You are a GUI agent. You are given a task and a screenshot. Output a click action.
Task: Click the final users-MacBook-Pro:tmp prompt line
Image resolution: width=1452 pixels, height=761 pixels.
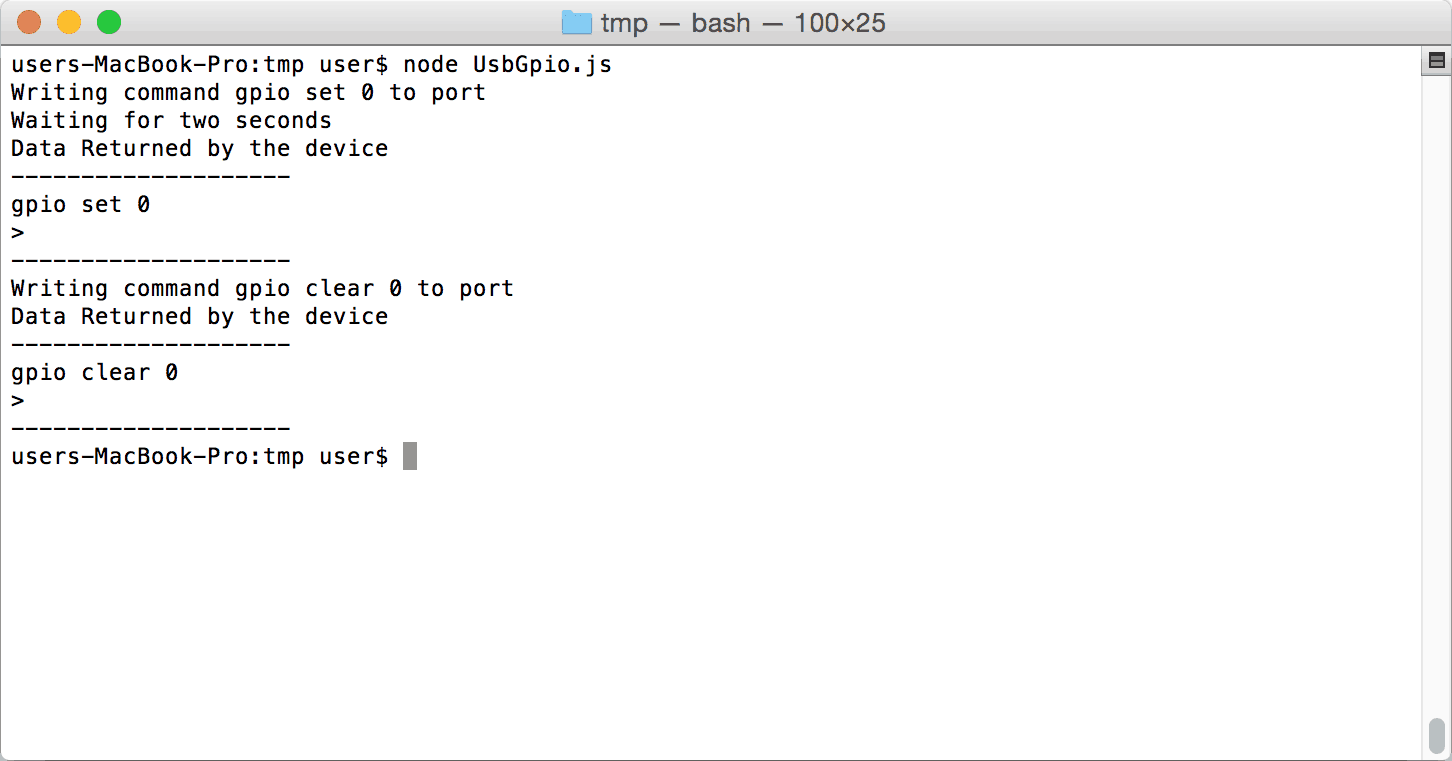click(199, 456)
